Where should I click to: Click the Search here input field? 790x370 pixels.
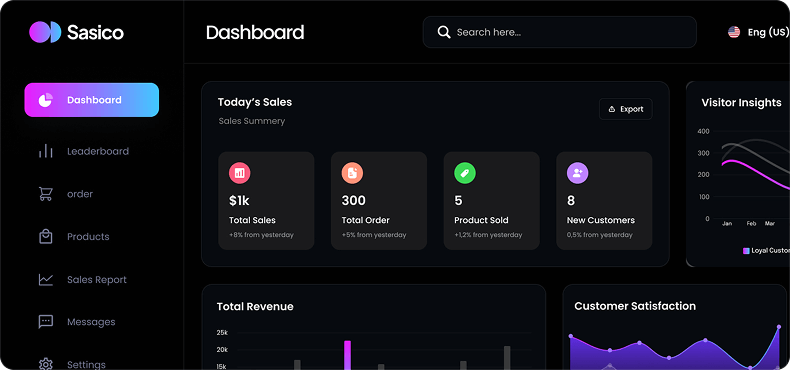tap(560, 32)
